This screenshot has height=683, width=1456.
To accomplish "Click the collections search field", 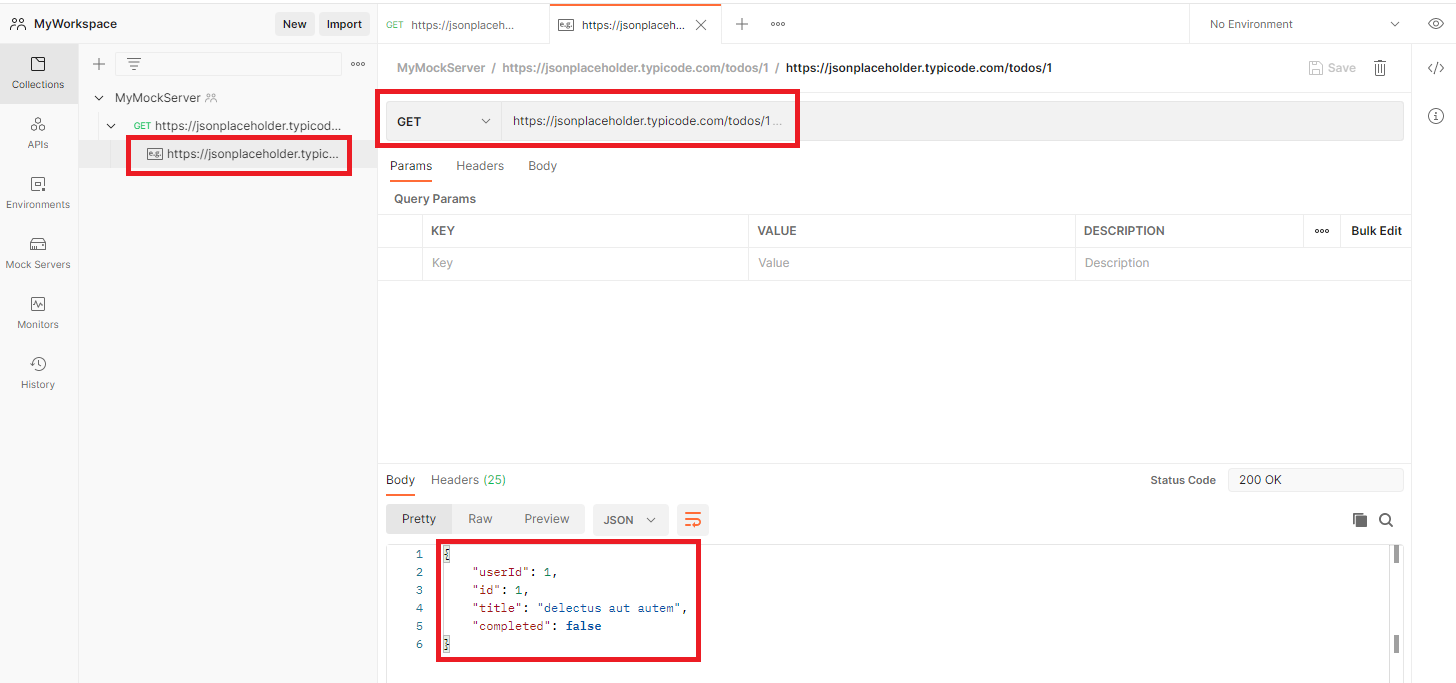I will 228,64.
